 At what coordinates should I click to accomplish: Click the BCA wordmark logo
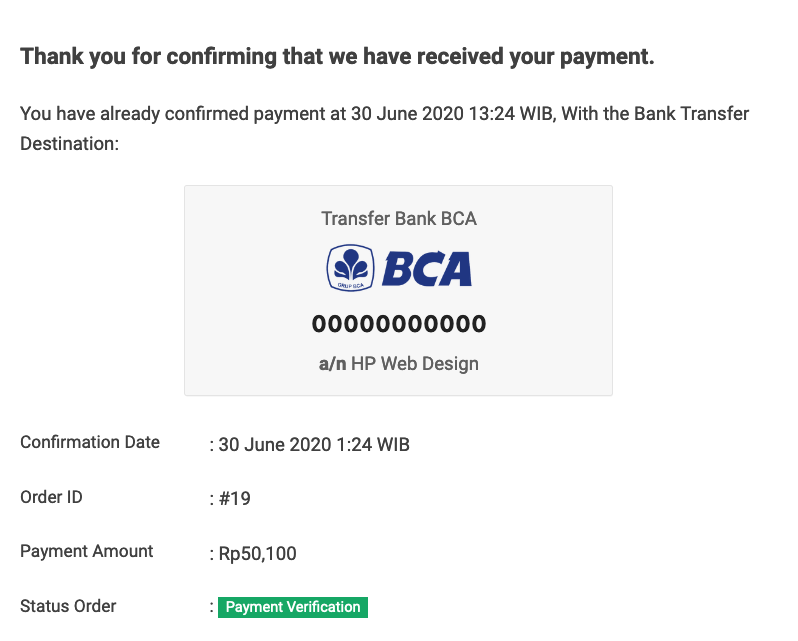[427, 269]
